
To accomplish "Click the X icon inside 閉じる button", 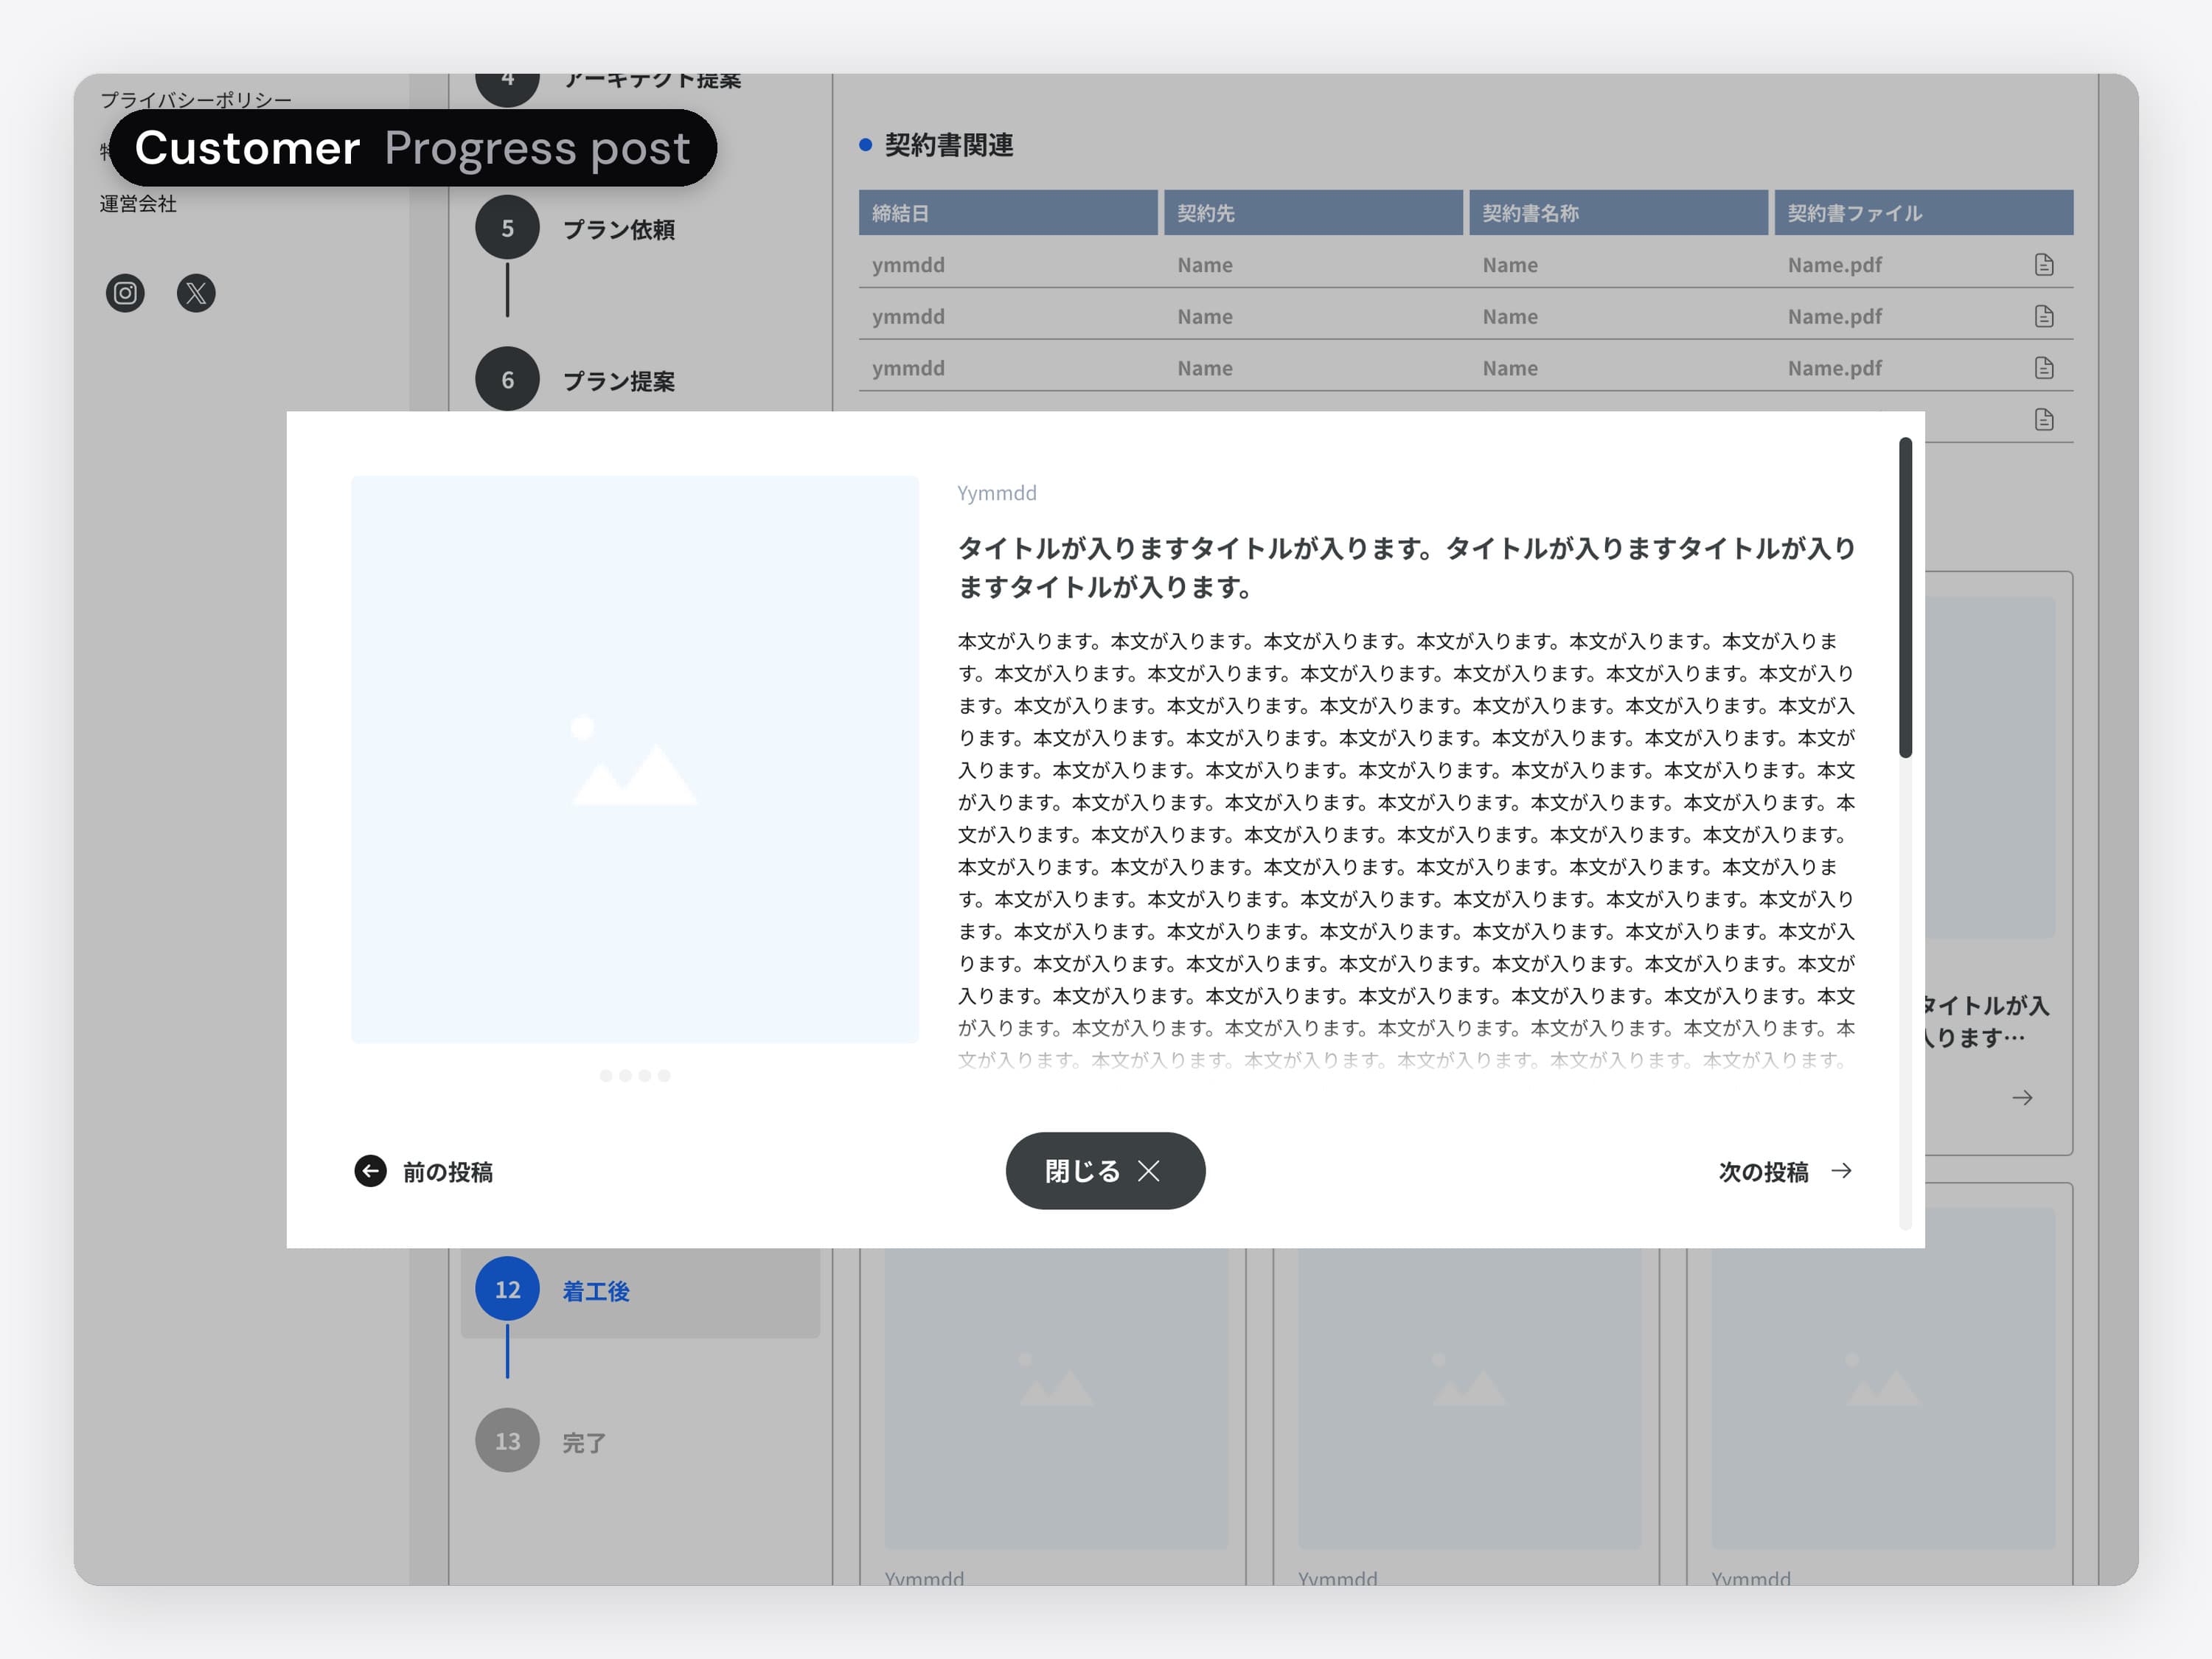I will [1149, 1171].
